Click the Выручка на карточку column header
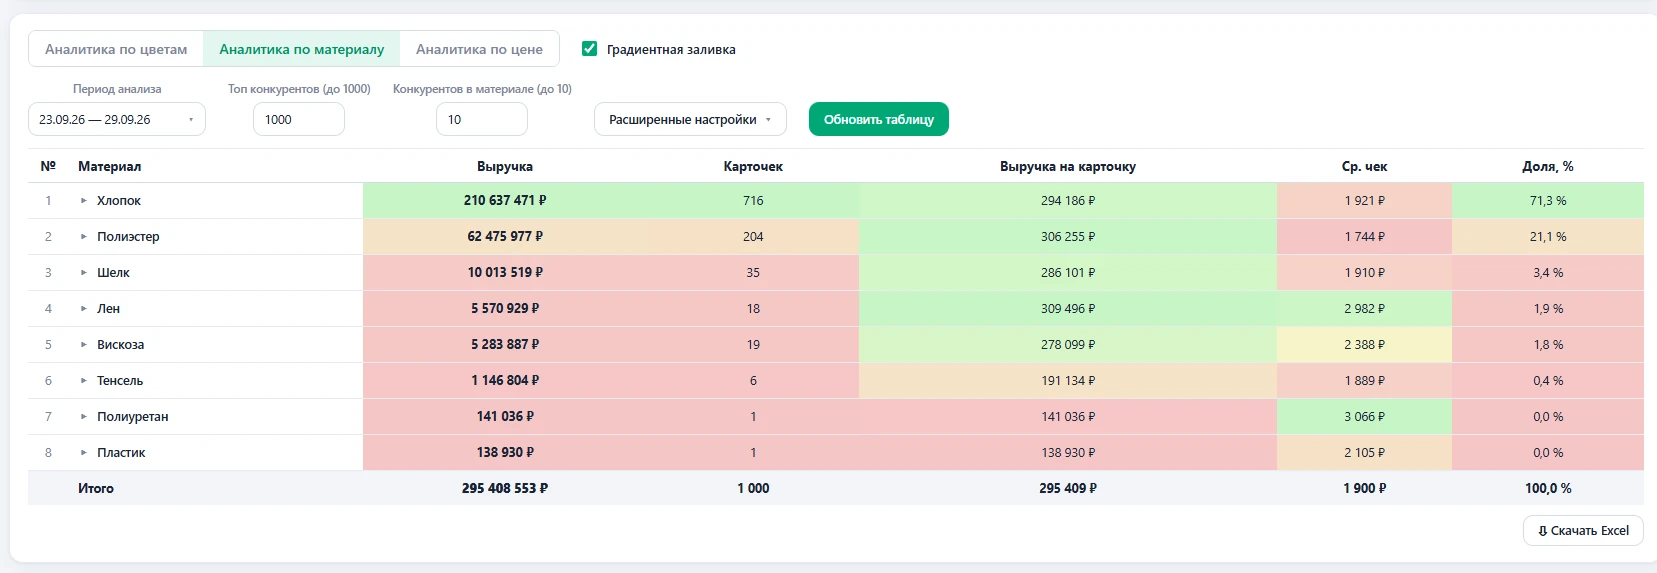Viewport: 1657px width, 573px height. click(1068, 166)
